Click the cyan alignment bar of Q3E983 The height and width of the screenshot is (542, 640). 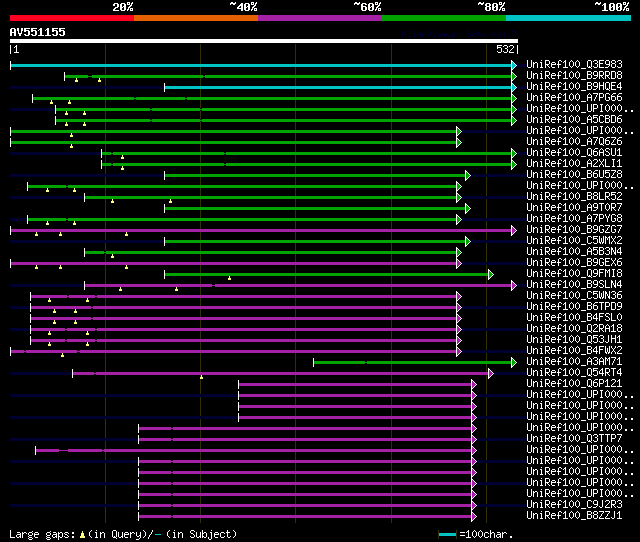pyautogui.click(x=261, y=65)
